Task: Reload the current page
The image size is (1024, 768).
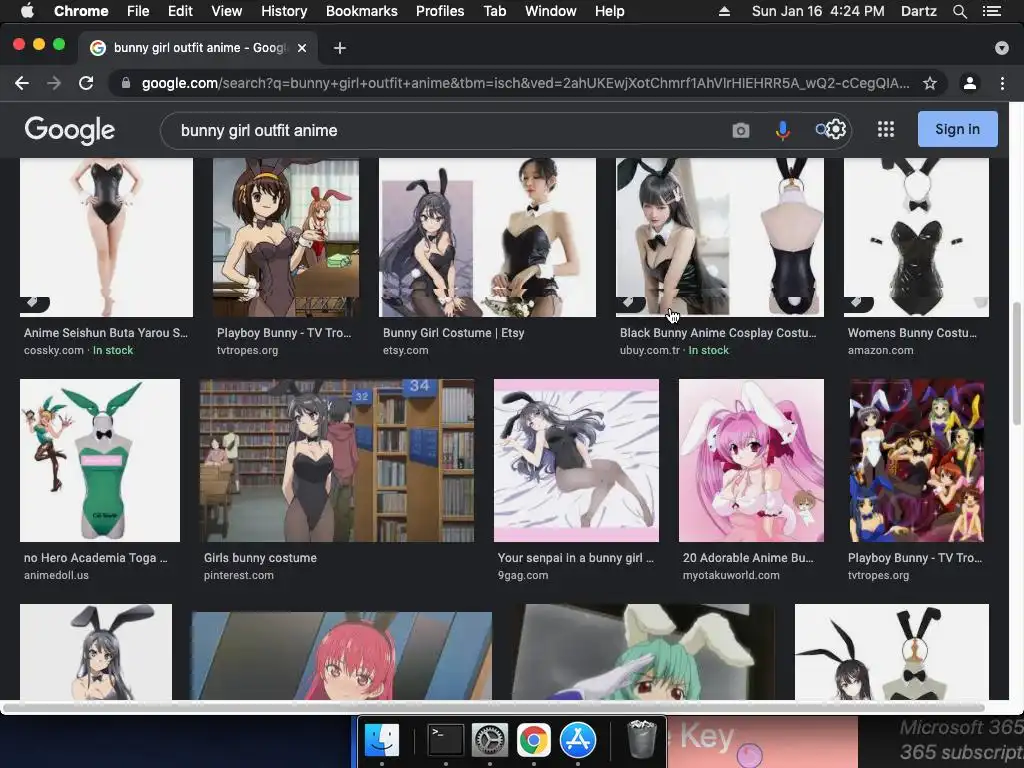Action: click(x=86, y=83)
